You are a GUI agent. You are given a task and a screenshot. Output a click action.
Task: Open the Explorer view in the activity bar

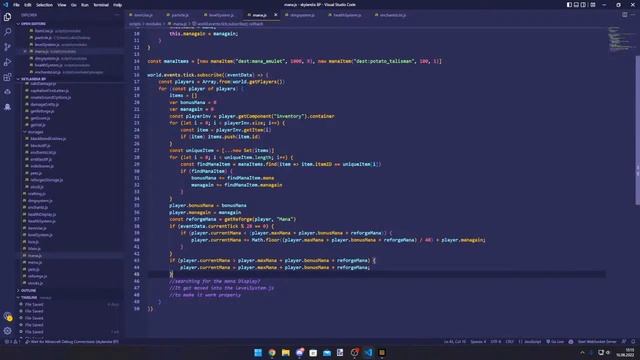pos(7,17)
